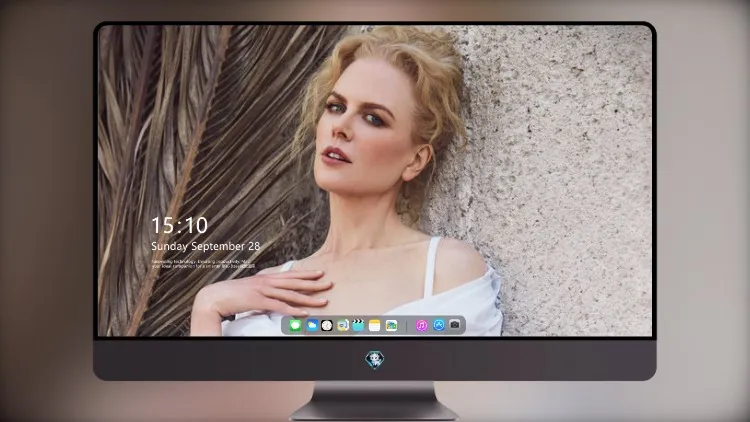The height and width of the screenshot is (422, 750).
Task: Launch the pink iTunes music app
Action: pyautogui.click(x=421, y=326)
